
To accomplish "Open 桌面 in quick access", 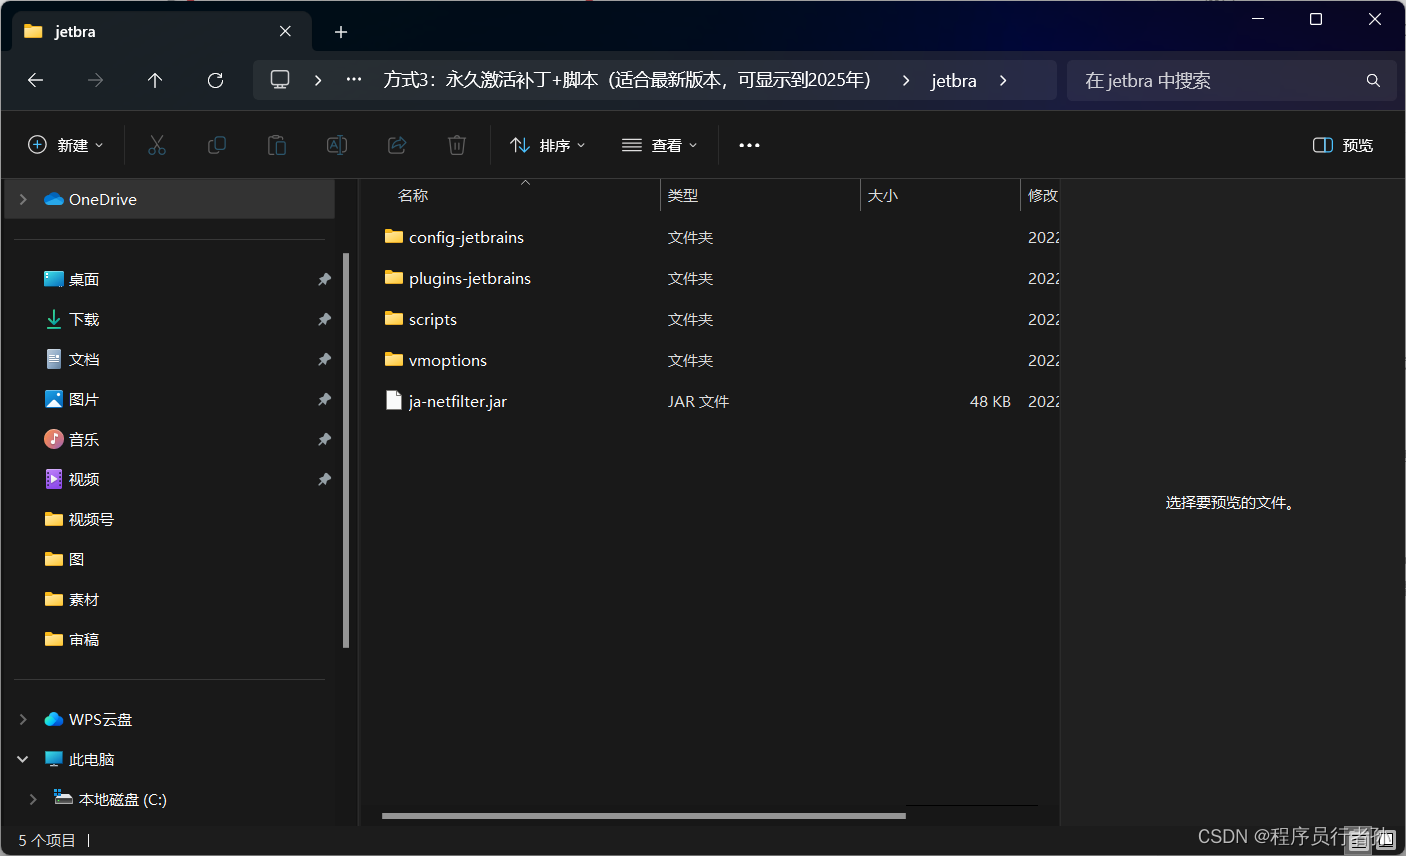I will point(84,279).
